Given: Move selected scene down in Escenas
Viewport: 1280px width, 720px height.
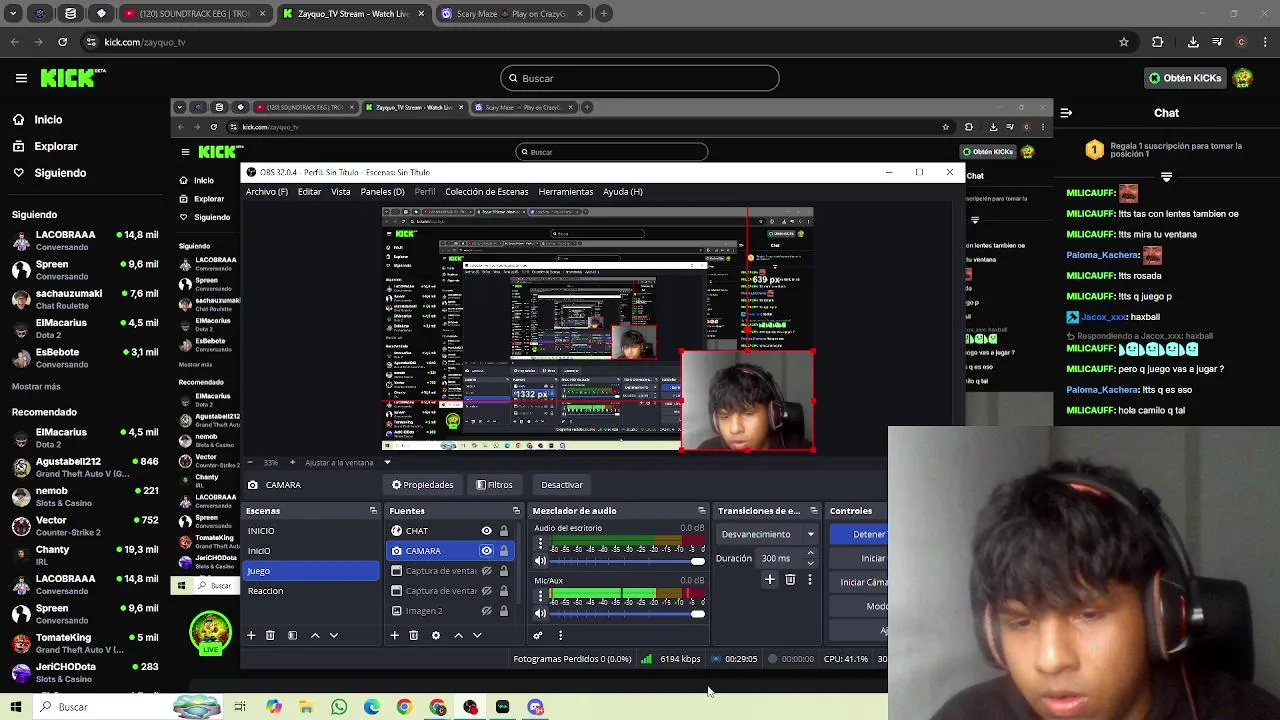Looking at the screenshot, I should coord(334,635).
